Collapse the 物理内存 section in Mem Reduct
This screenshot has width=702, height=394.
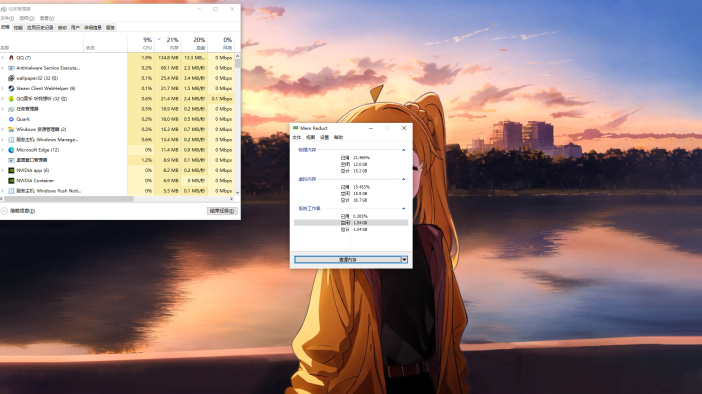click(x=403, y=150)
